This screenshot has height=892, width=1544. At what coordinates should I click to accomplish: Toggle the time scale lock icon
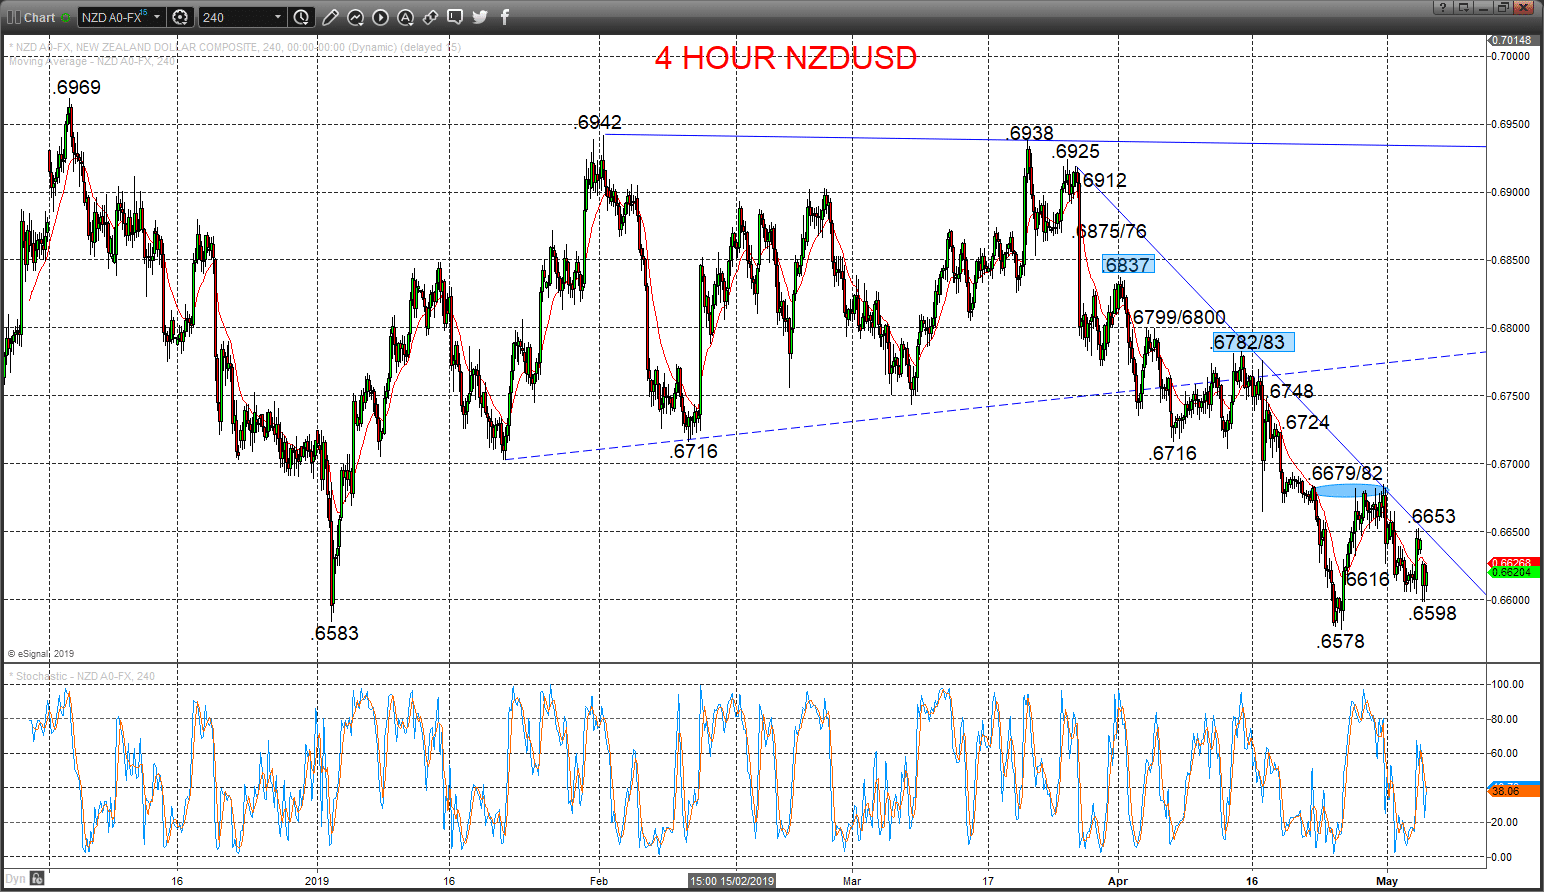(37, 878)
